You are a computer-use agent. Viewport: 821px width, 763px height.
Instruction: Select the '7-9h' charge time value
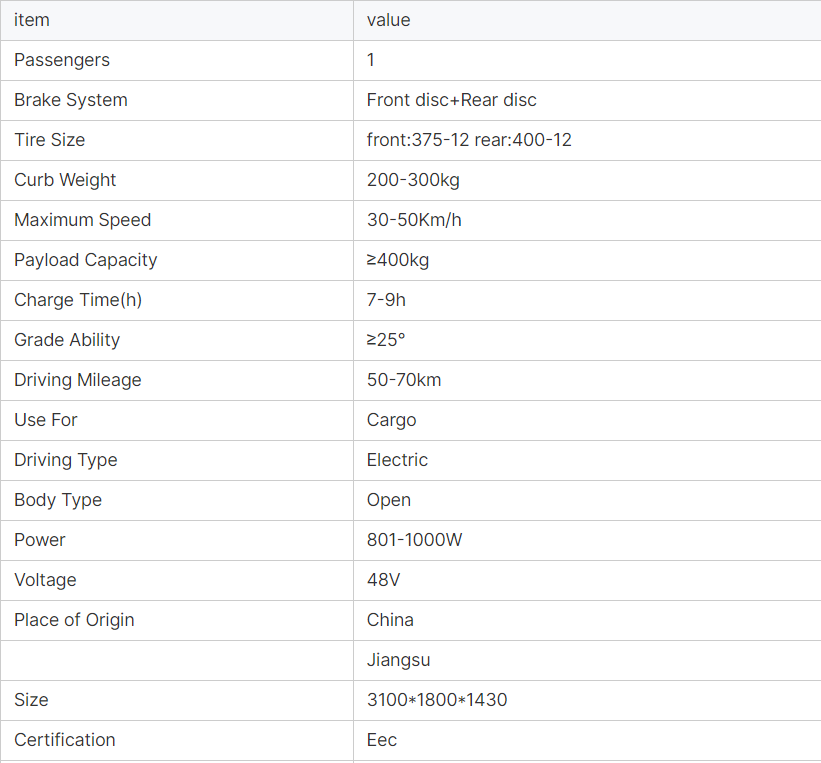point(386,300)
